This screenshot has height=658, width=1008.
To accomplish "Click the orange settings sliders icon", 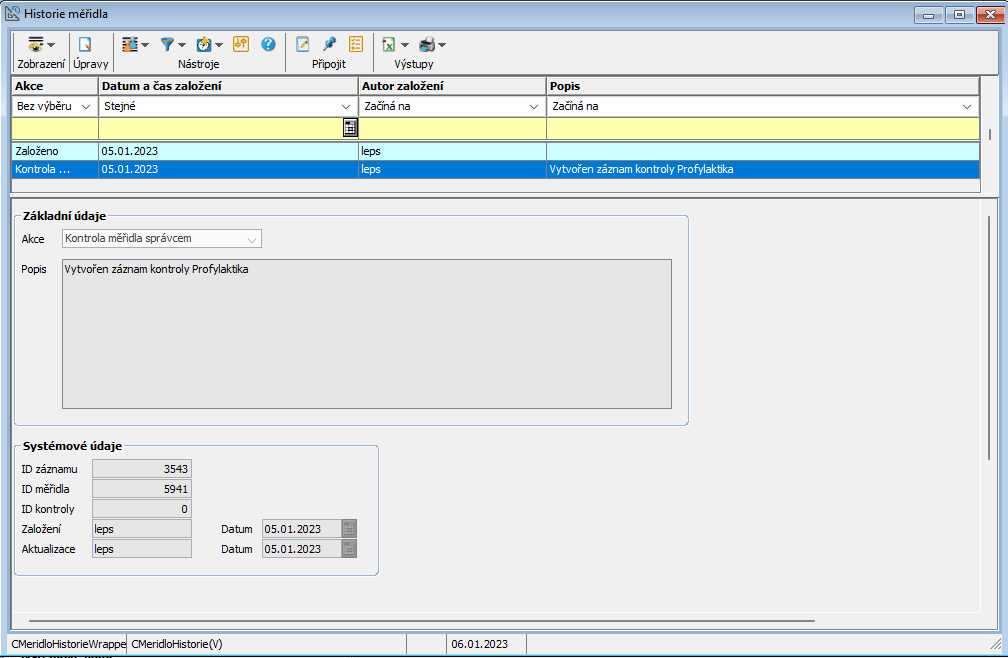I will click(x=240, y=45).
